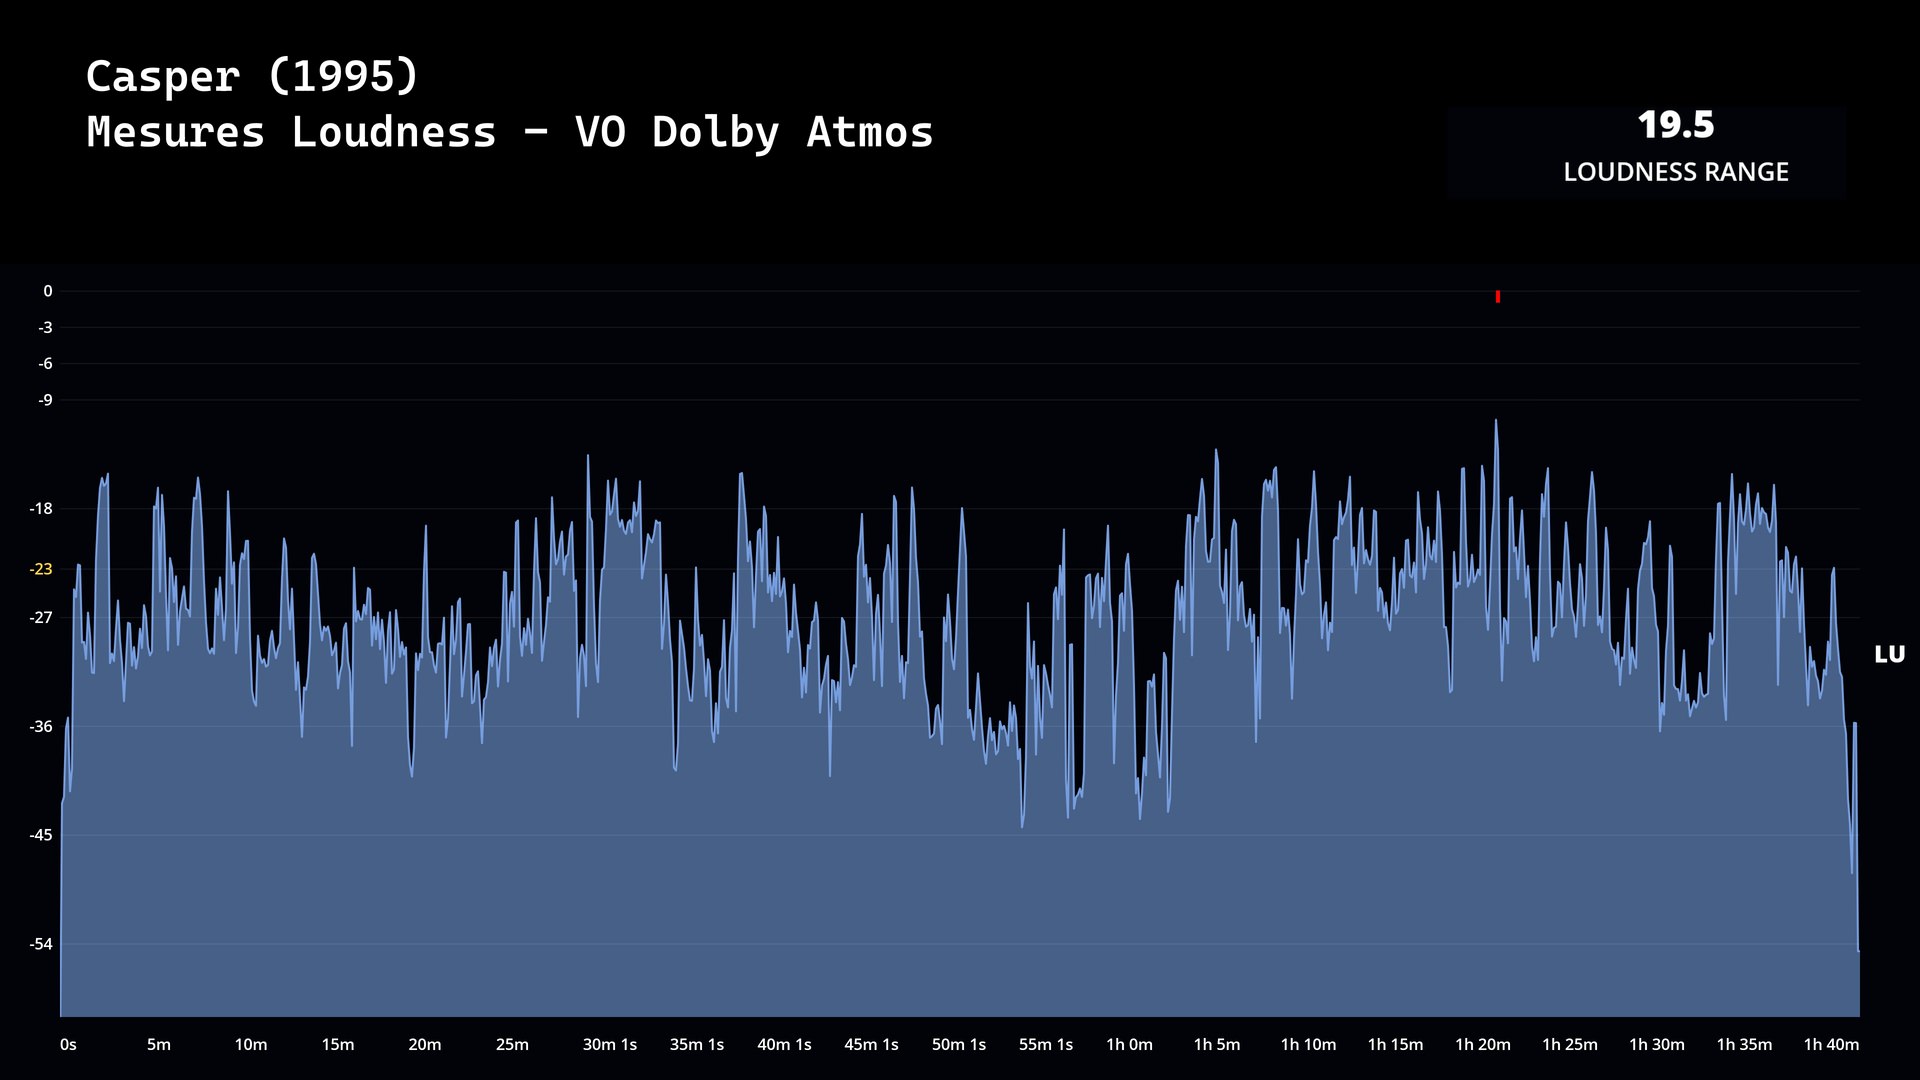Screen dimensions: 1920x1080
Task: Click the 'LOUDNESS RANGE' label
Action: tap(1676, 172)
